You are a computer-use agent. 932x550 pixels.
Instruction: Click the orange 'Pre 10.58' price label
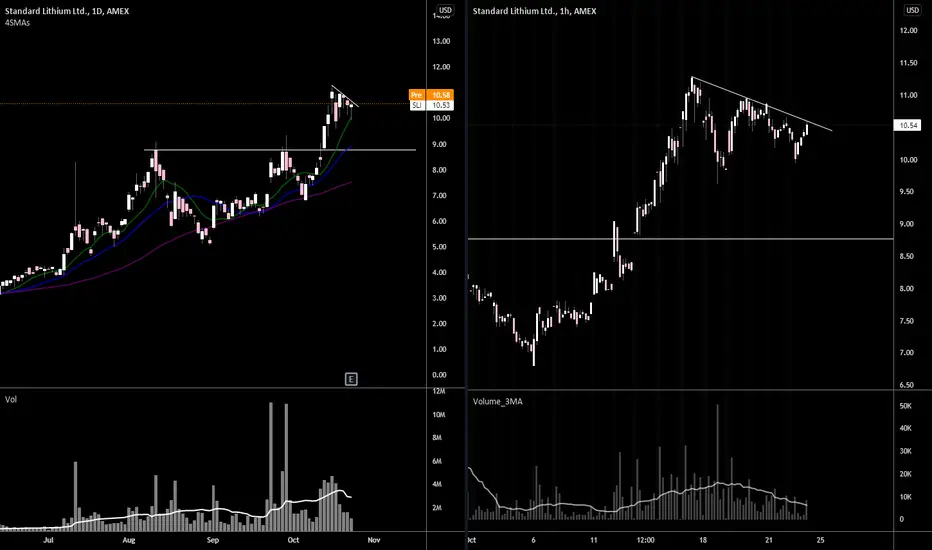point(431,95)
